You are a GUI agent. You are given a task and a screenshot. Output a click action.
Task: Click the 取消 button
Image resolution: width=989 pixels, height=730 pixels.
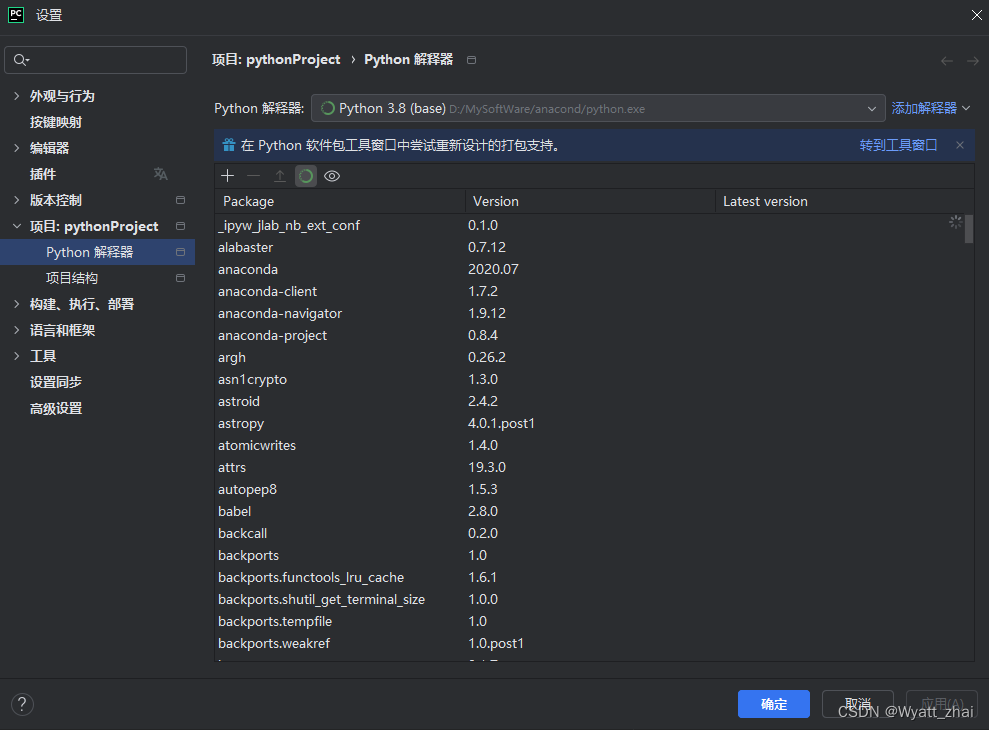(858, 704)
